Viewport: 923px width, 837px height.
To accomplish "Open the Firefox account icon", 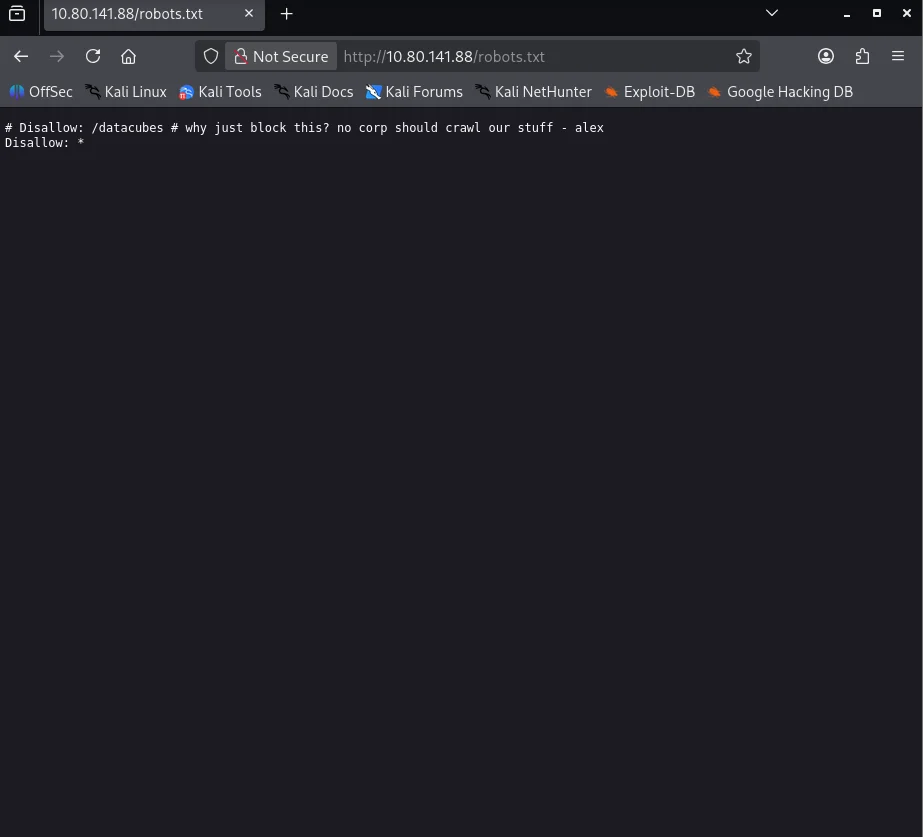I will coord(826,56).
